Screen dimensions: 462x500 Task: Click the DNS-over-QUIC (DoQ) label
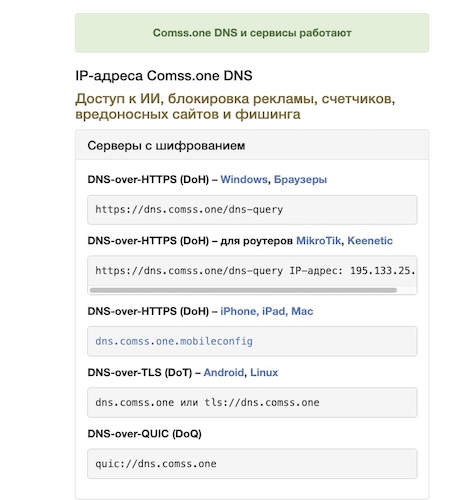145,434
